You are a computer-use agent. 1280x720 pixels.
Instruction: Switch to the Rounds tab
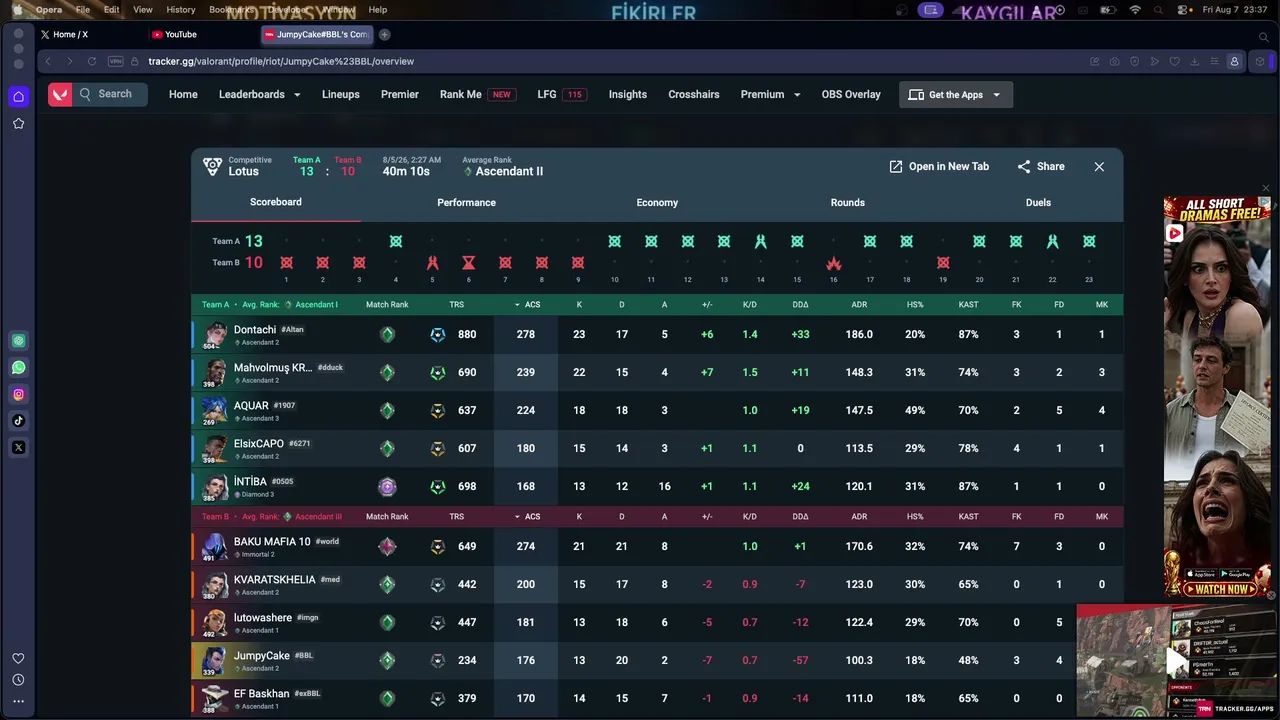click(847, 202)
